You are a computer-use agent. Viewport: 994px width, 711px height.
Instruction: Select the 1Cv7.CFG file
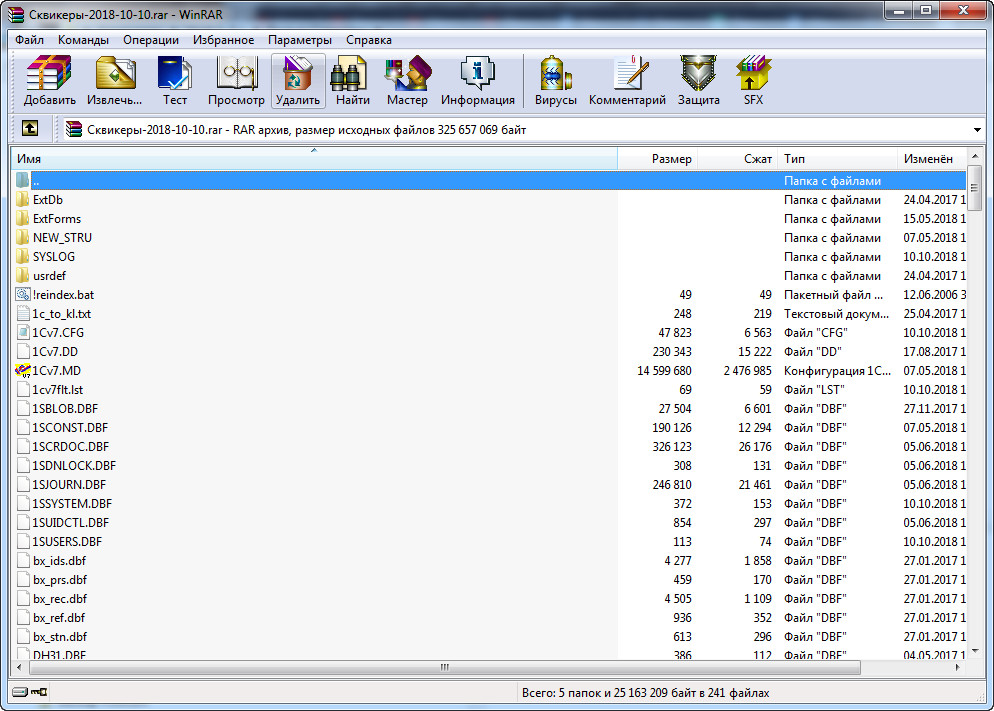(58, 333)
